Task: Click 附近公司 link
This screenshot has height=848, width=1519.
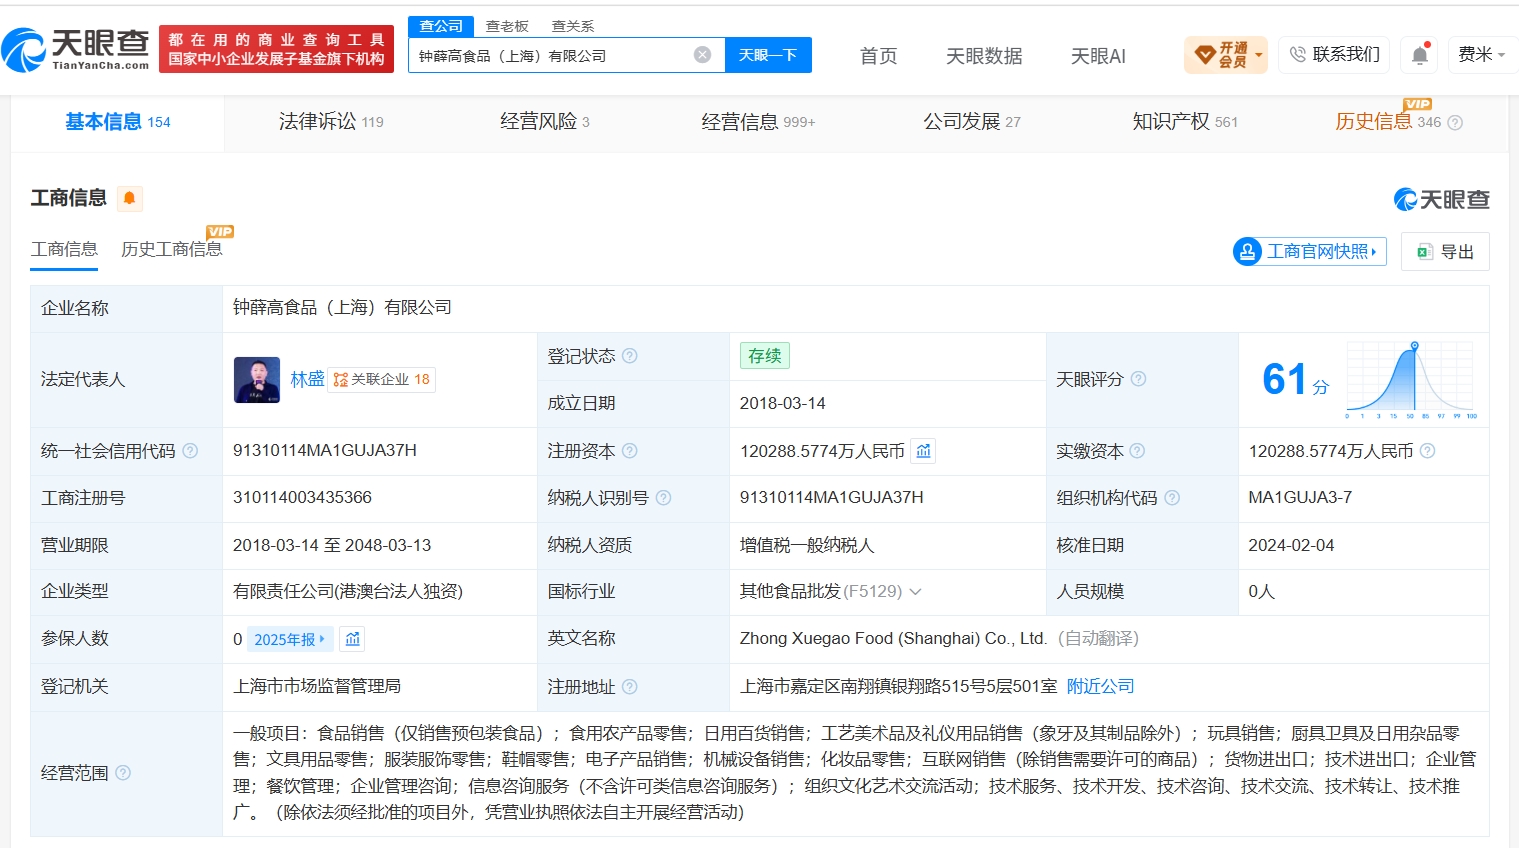Action: click(x=1101, y=687)
